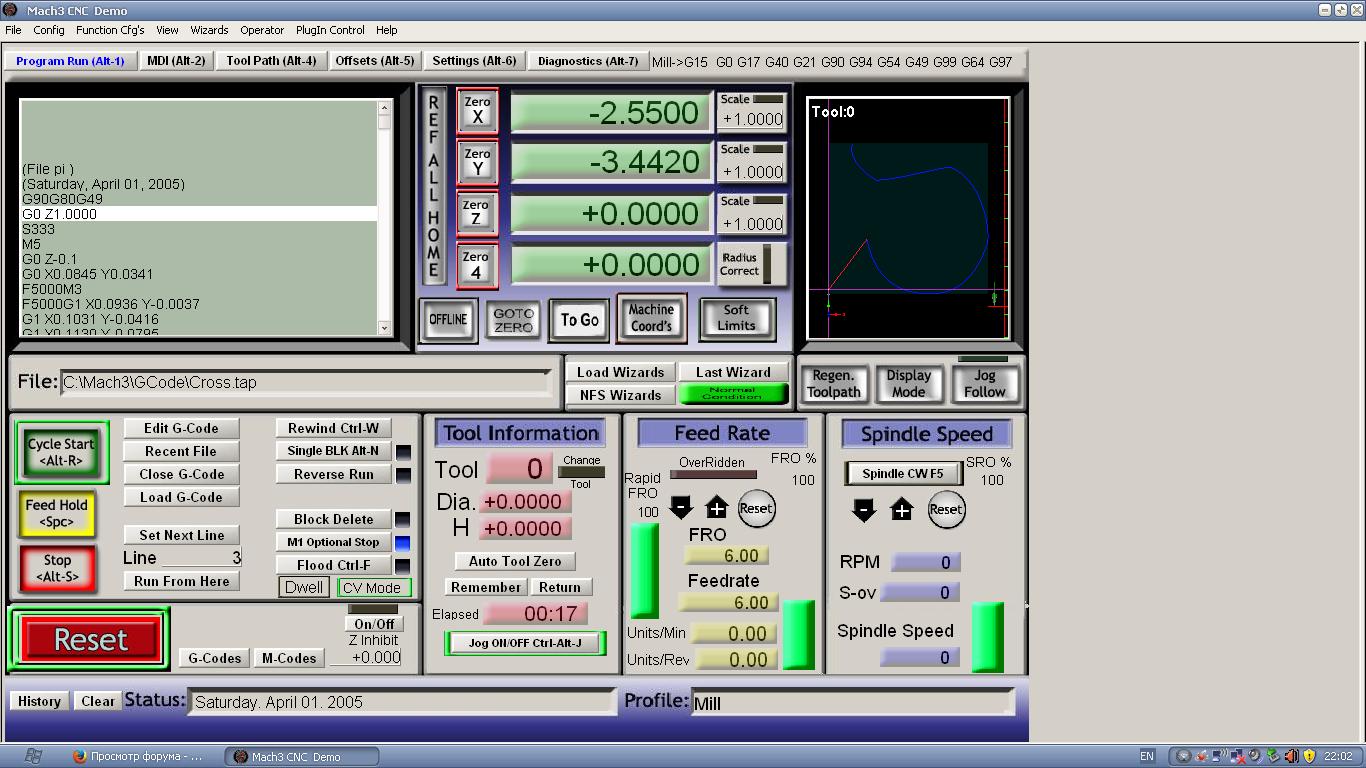Click the G-code list scroll-up arrow
The image size is (1366, 768).
tap(385, 106)
